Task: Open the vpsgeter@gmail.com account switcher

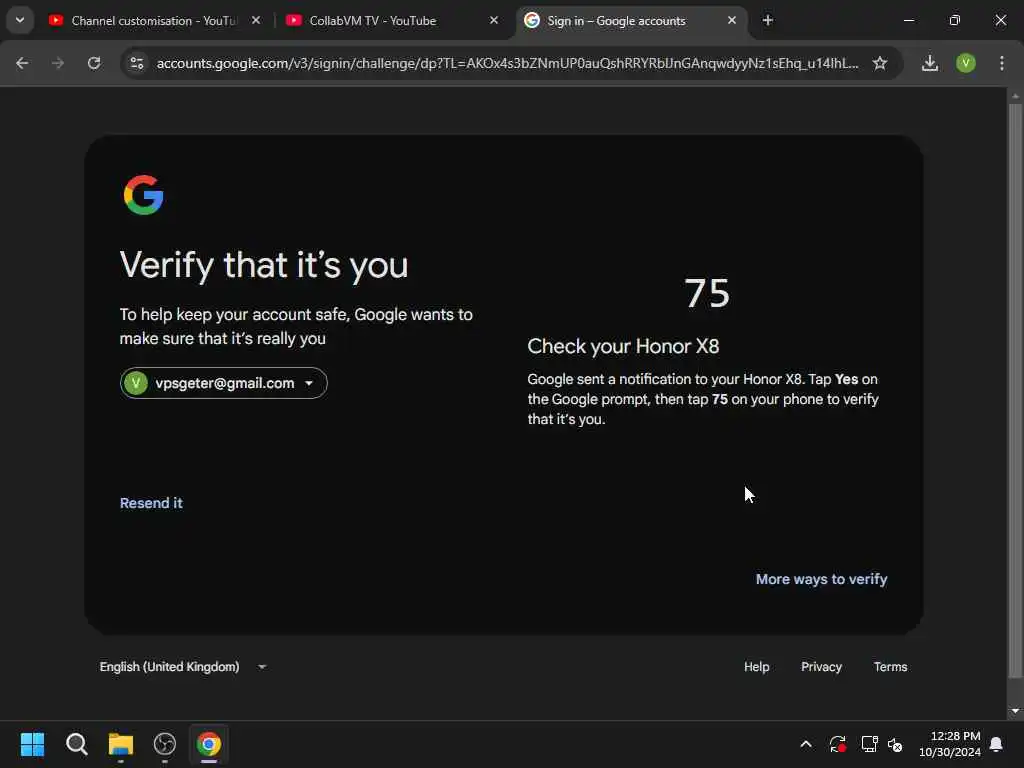Action: click(x=223, y=383)
